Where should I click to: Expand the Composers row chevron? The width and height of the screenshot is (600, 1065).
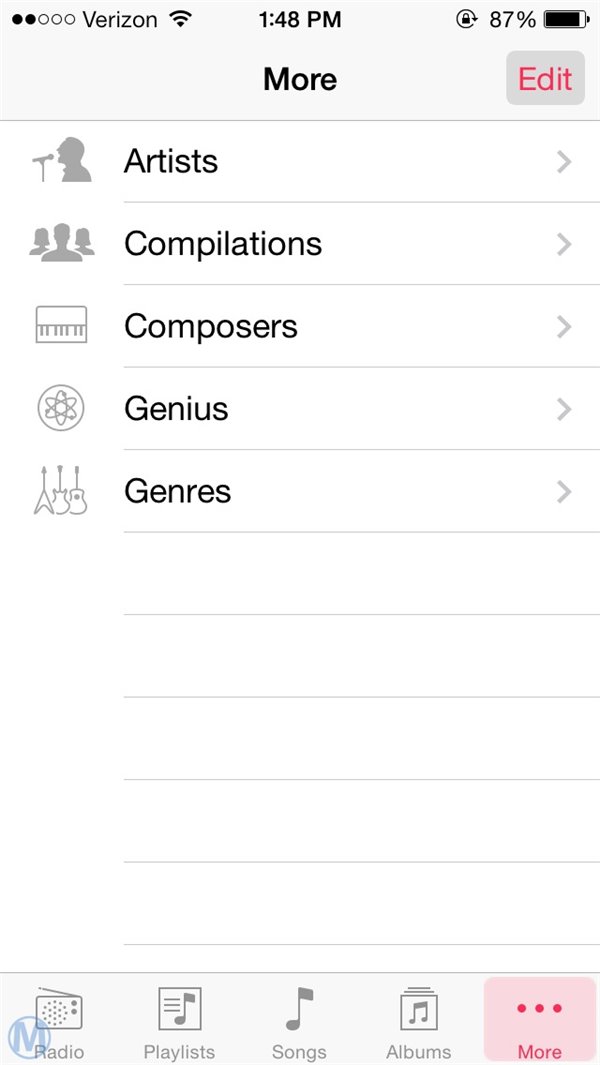(x=565, y=327)
